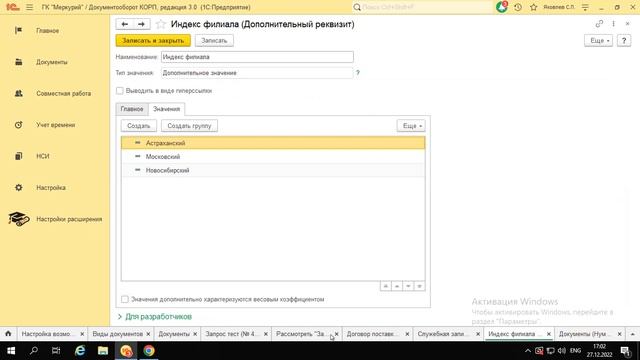Move selected value down one position
The width and height of the screenshot is (640, 360).
coord(408,286)
